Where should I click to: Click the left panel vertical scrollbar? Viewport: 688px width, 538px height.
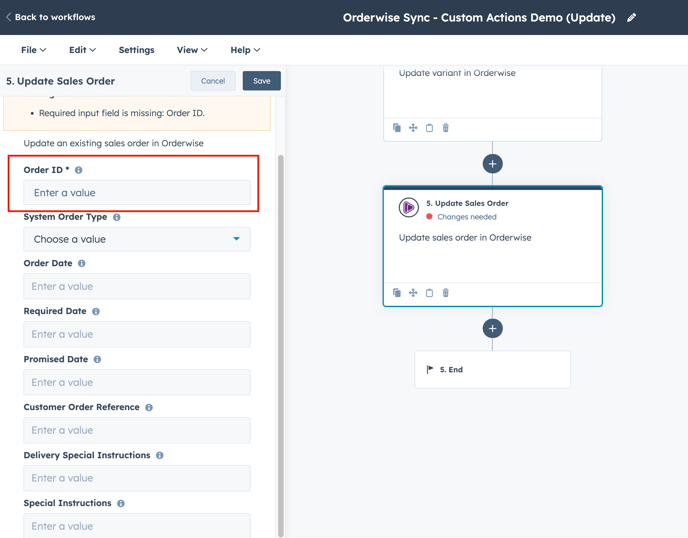tap(281, 345)
